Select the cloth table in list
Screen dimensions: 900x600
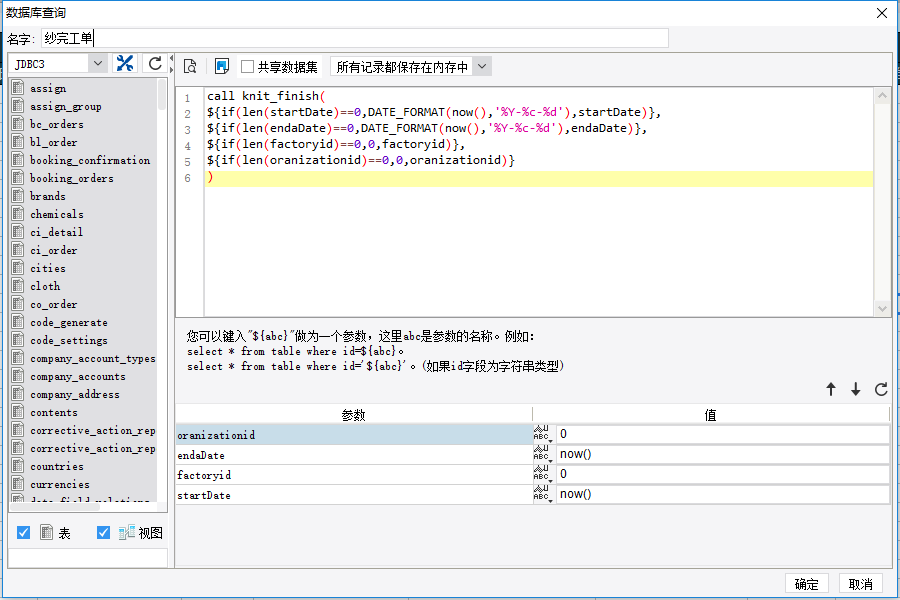(x=45, y=286)
